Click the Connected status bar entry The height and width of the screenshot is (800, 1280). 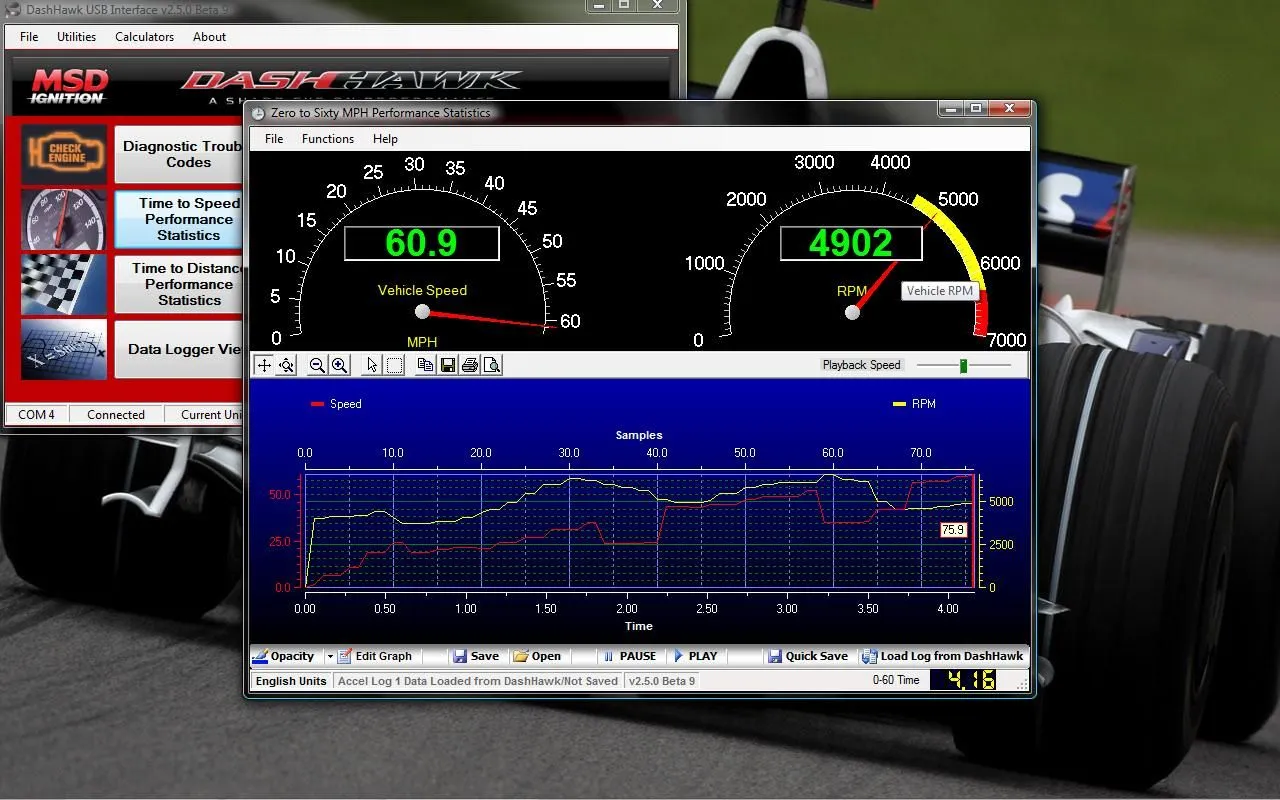(x=116, y=415)
